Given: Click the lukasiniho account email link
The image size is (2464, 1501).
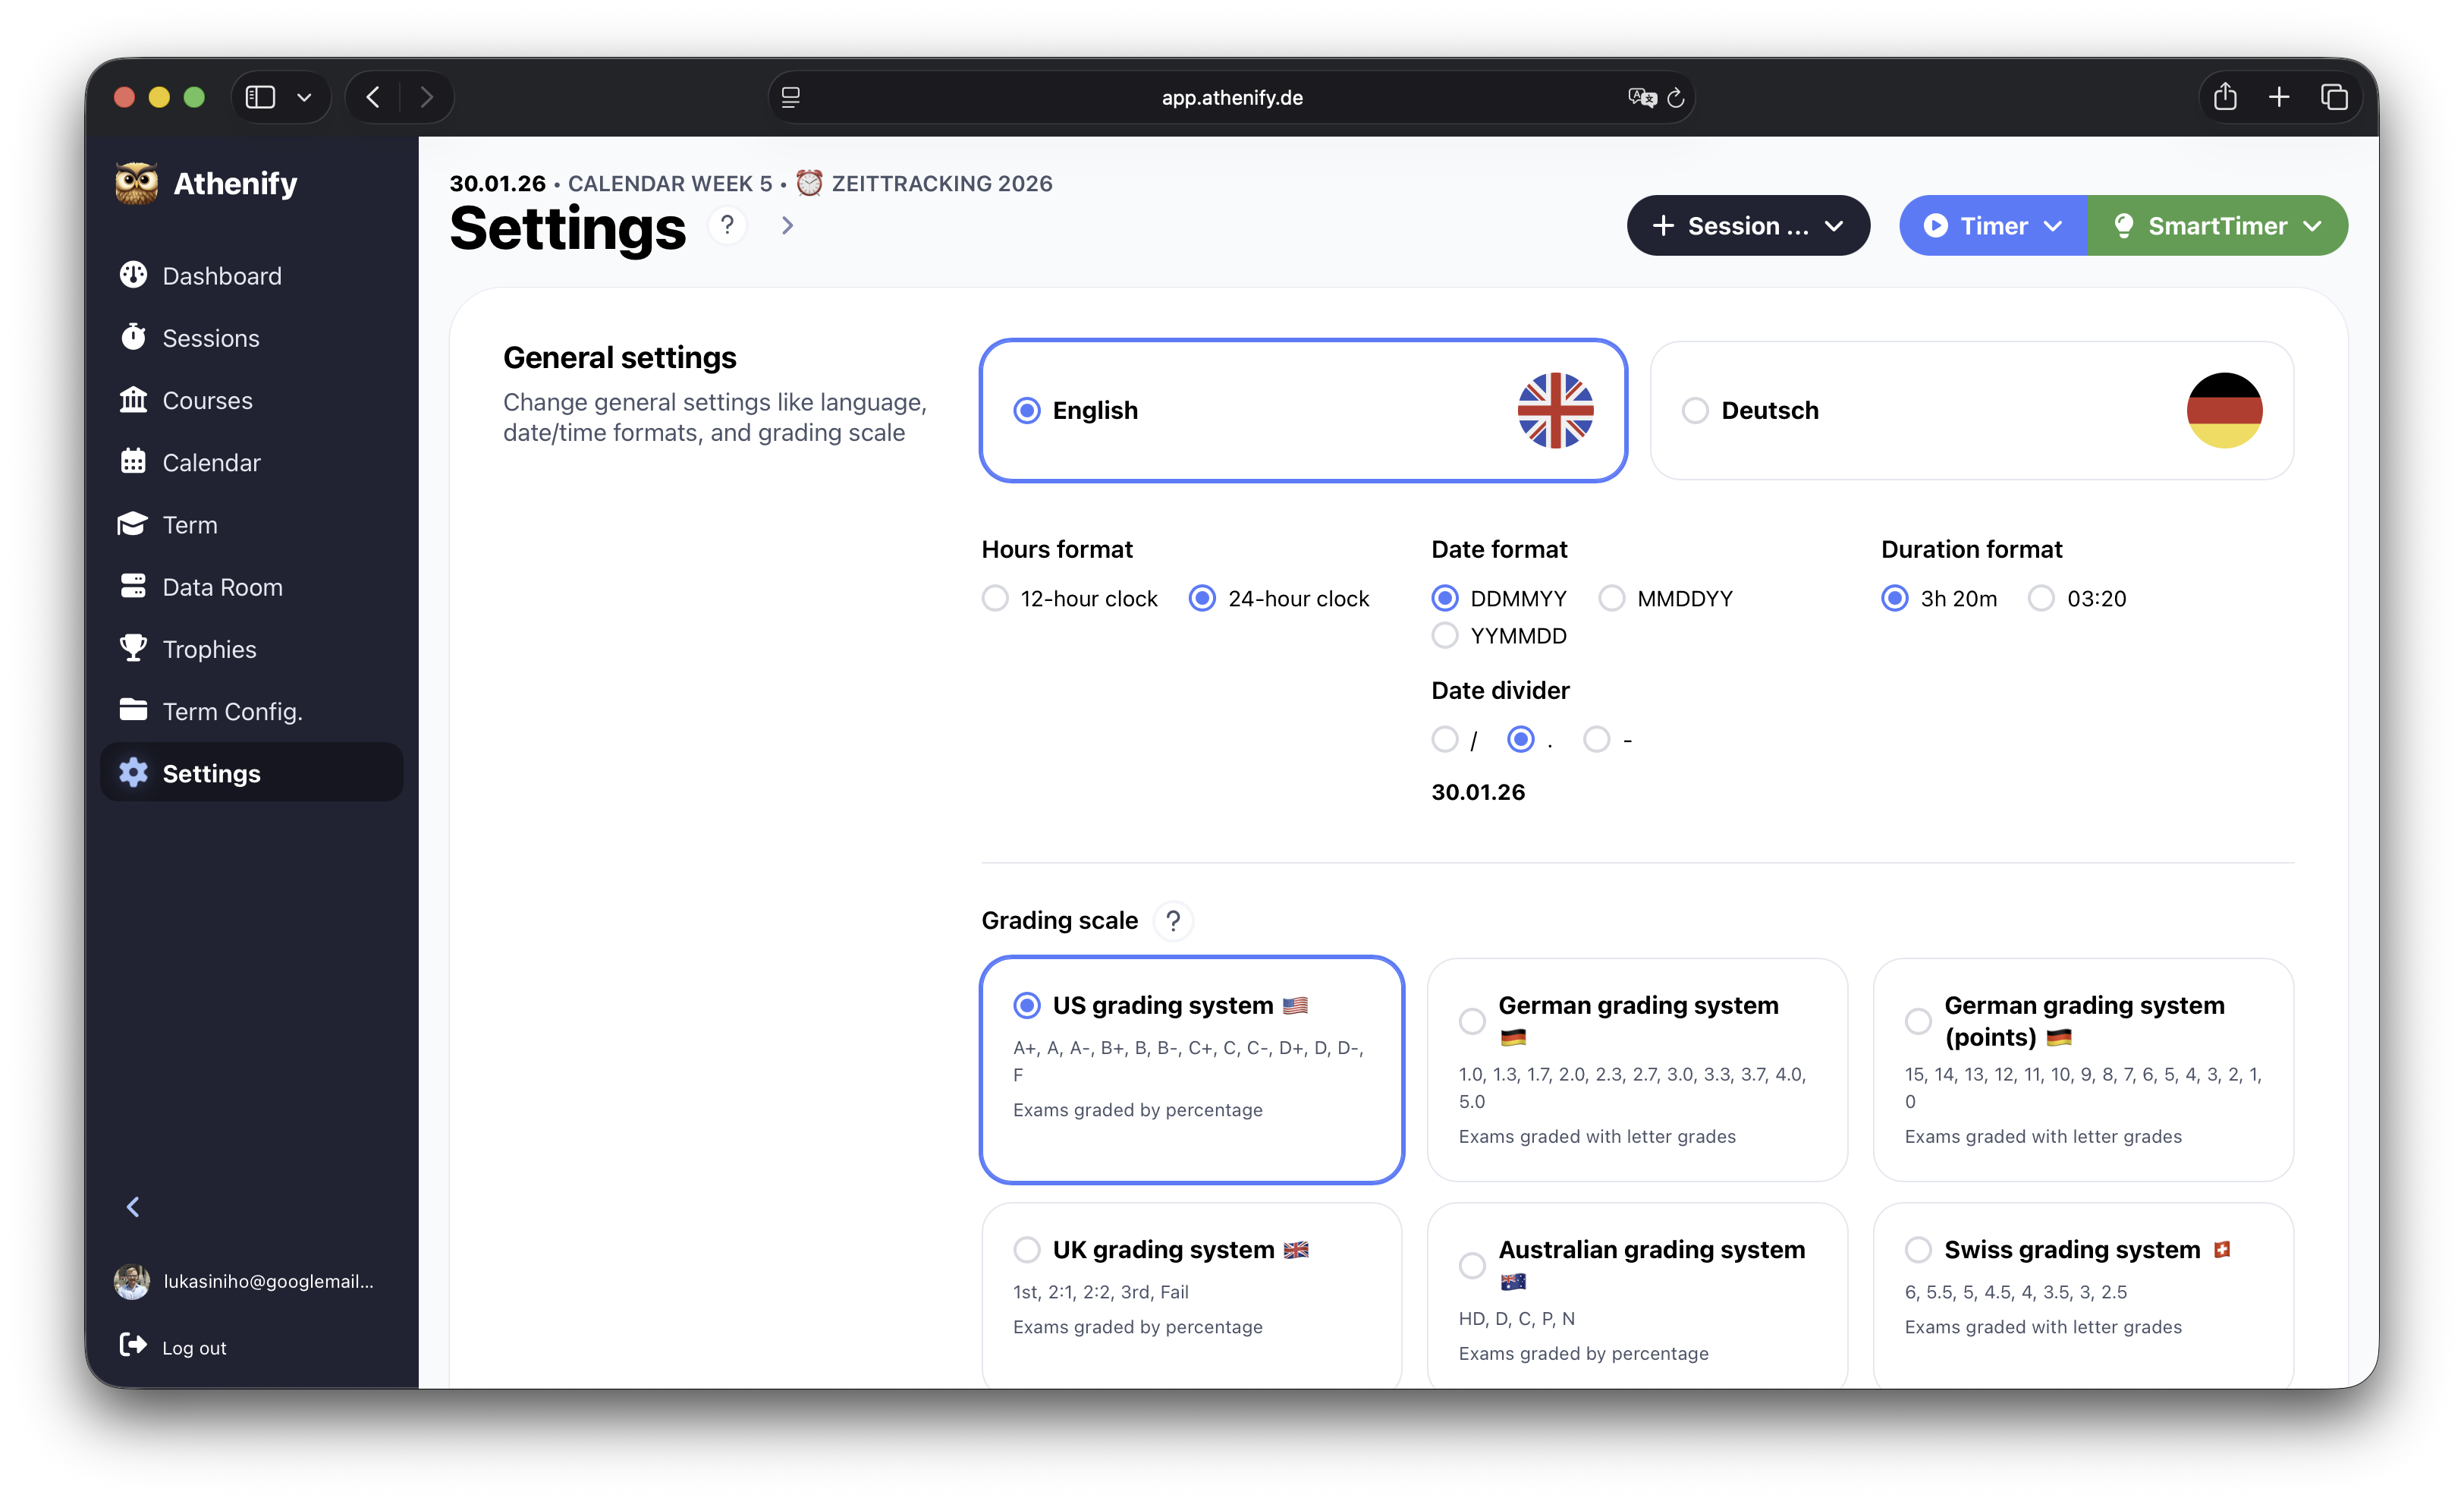Looking at the screenshot, I should pos(268,1281).
